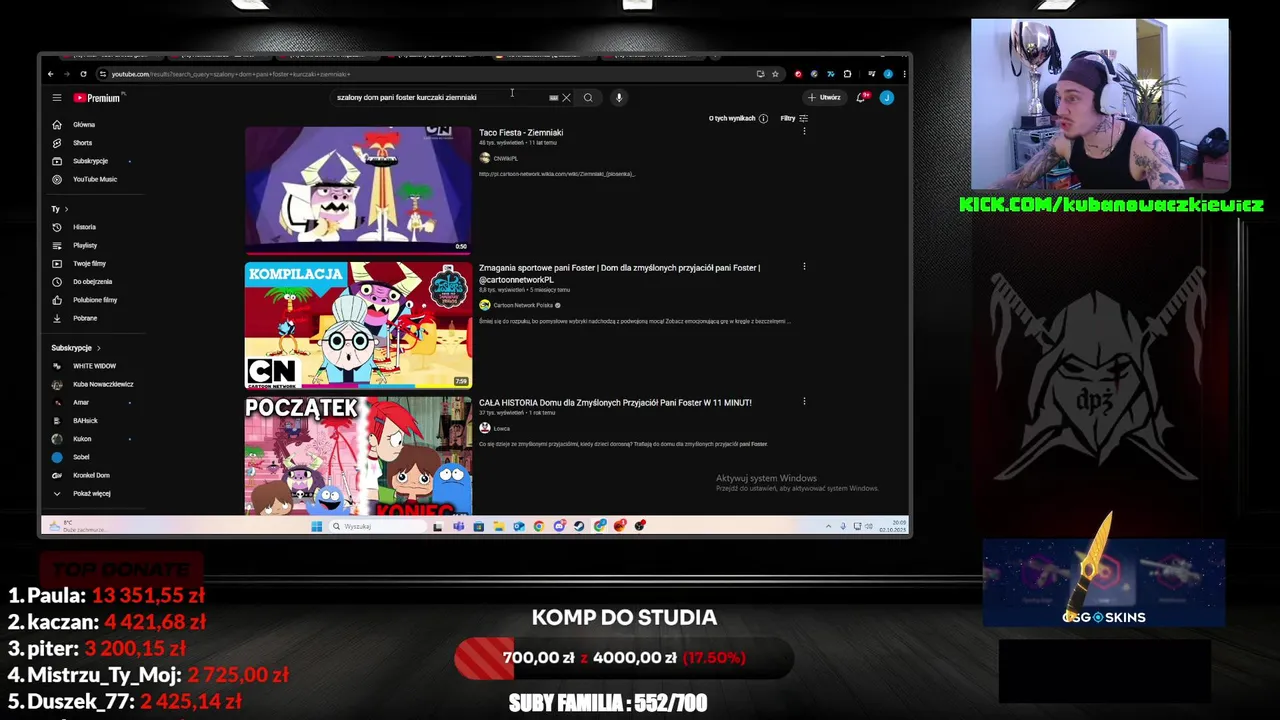Open the account avatar menu
1280x720 pixels.
(886, 98)
